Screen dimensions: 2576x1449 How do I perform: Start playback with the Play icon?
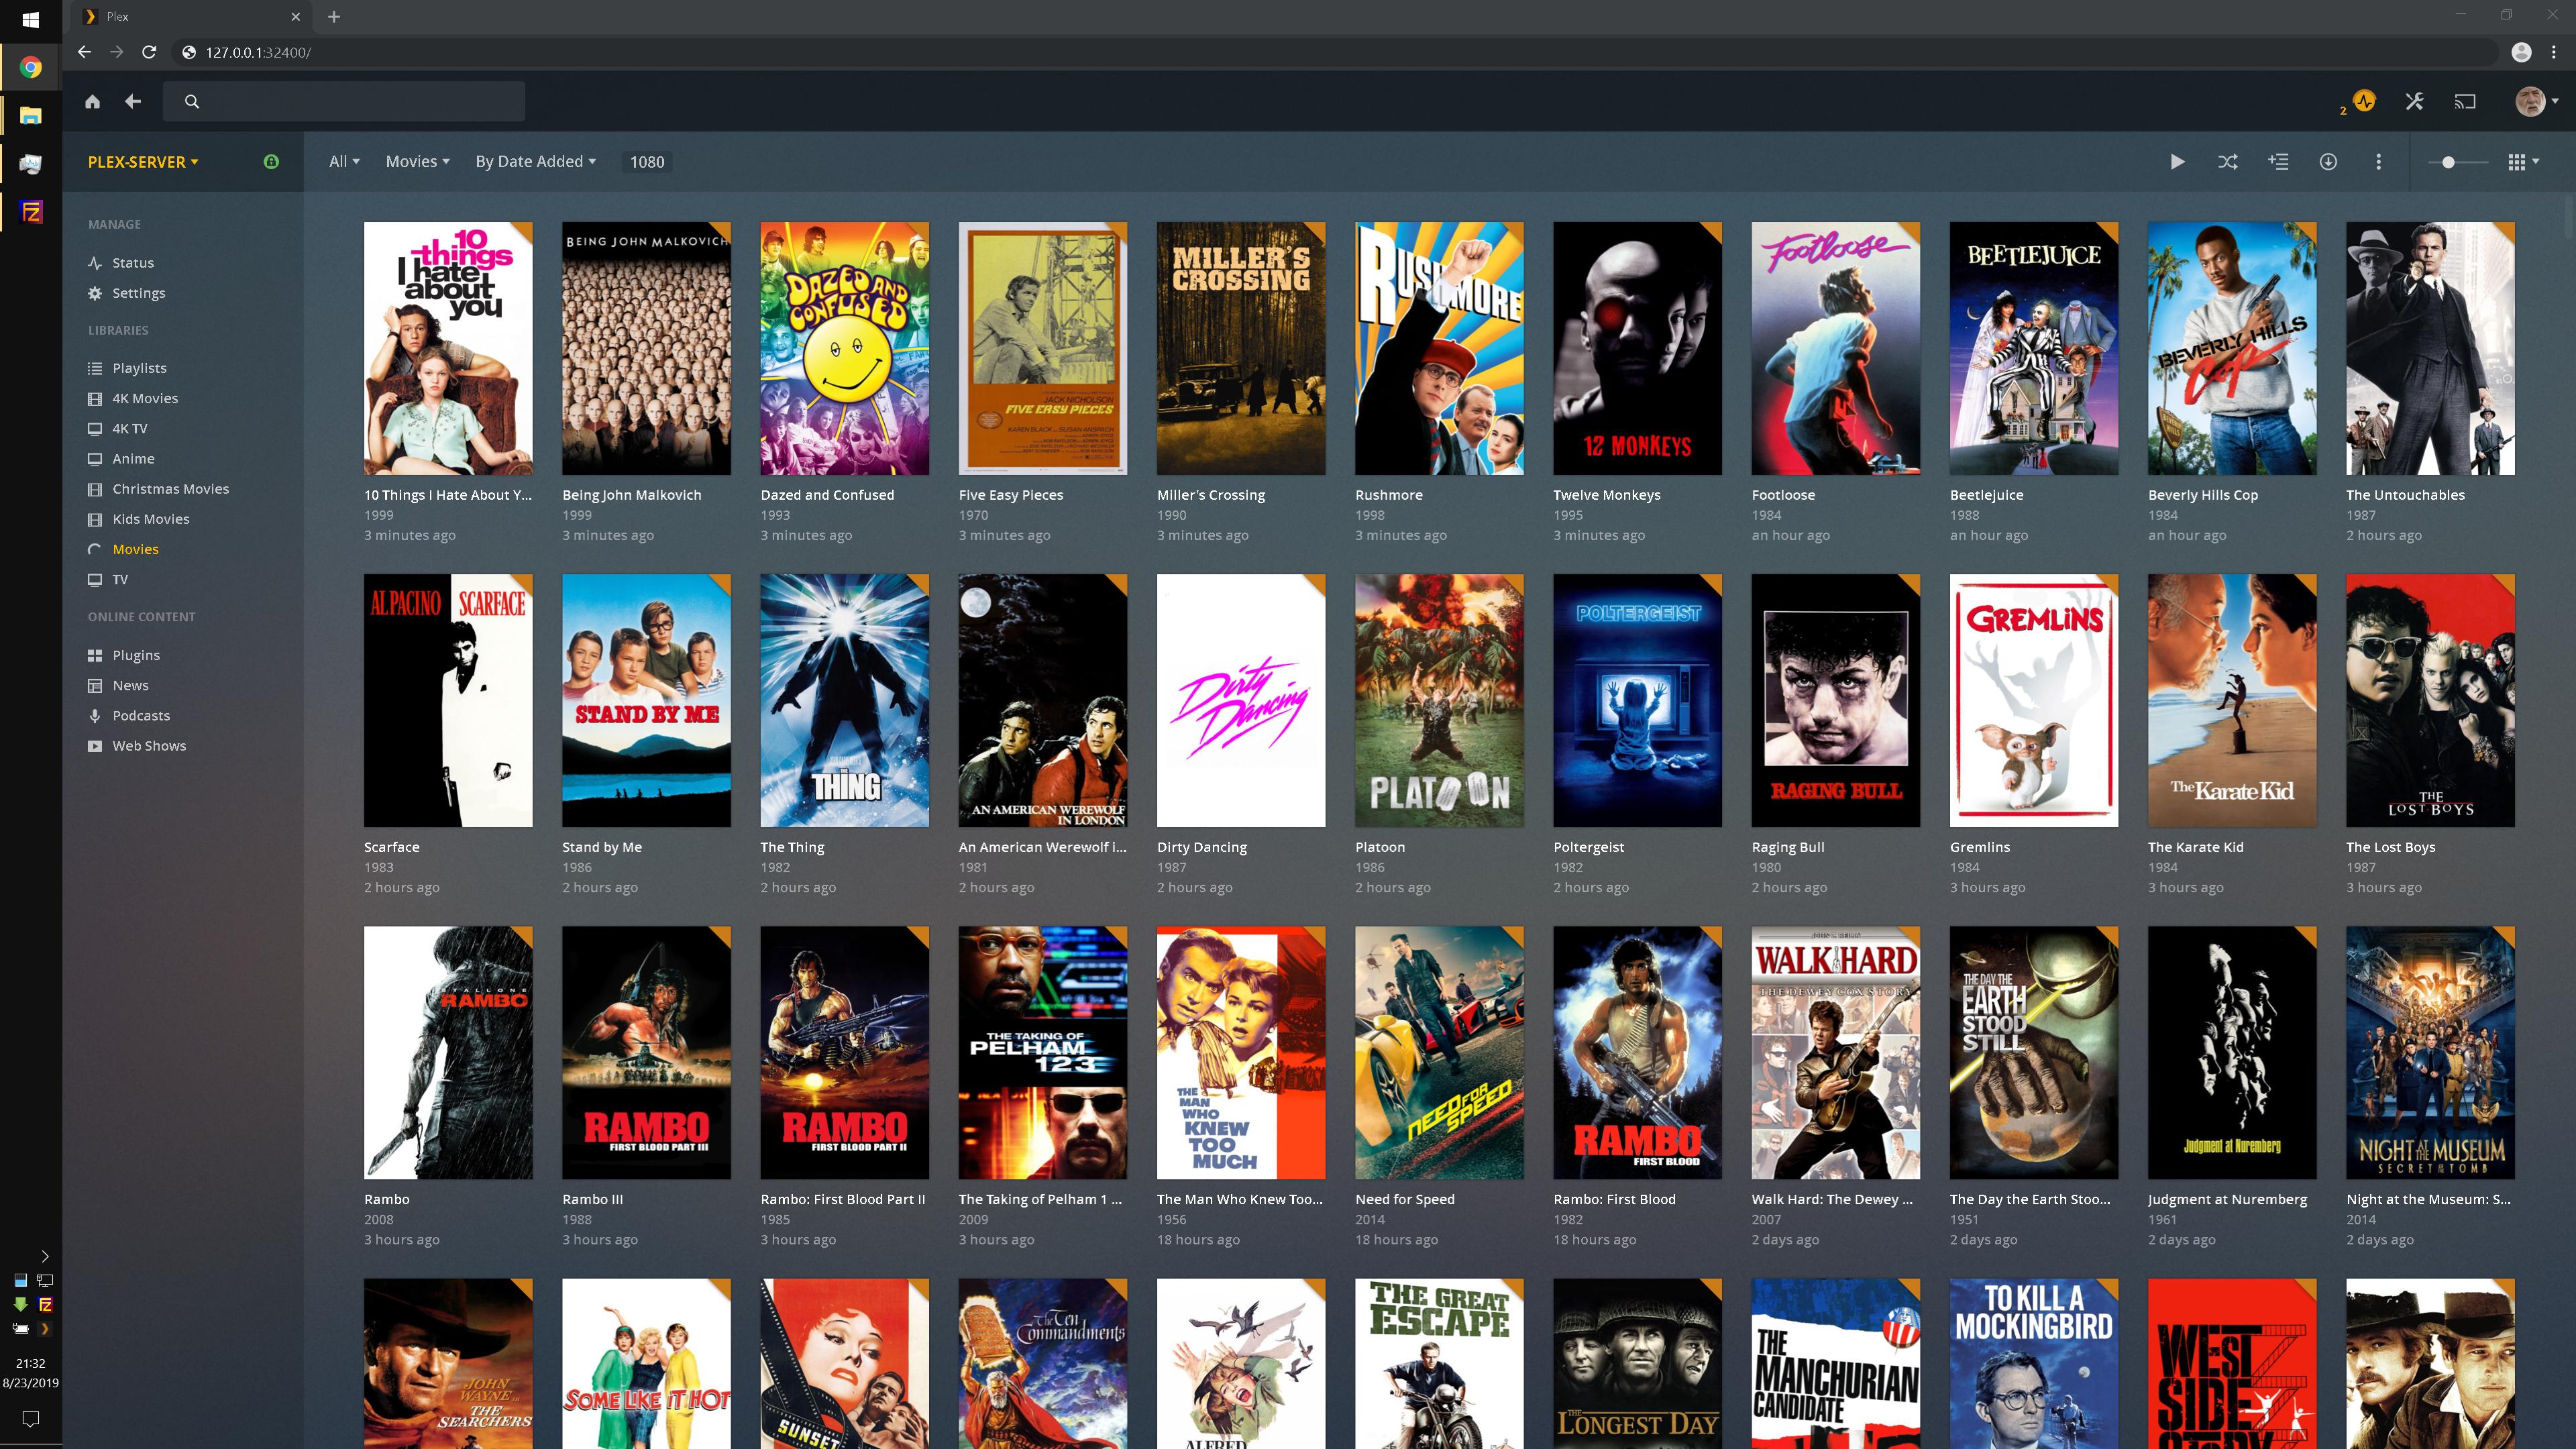[2177, 161]
